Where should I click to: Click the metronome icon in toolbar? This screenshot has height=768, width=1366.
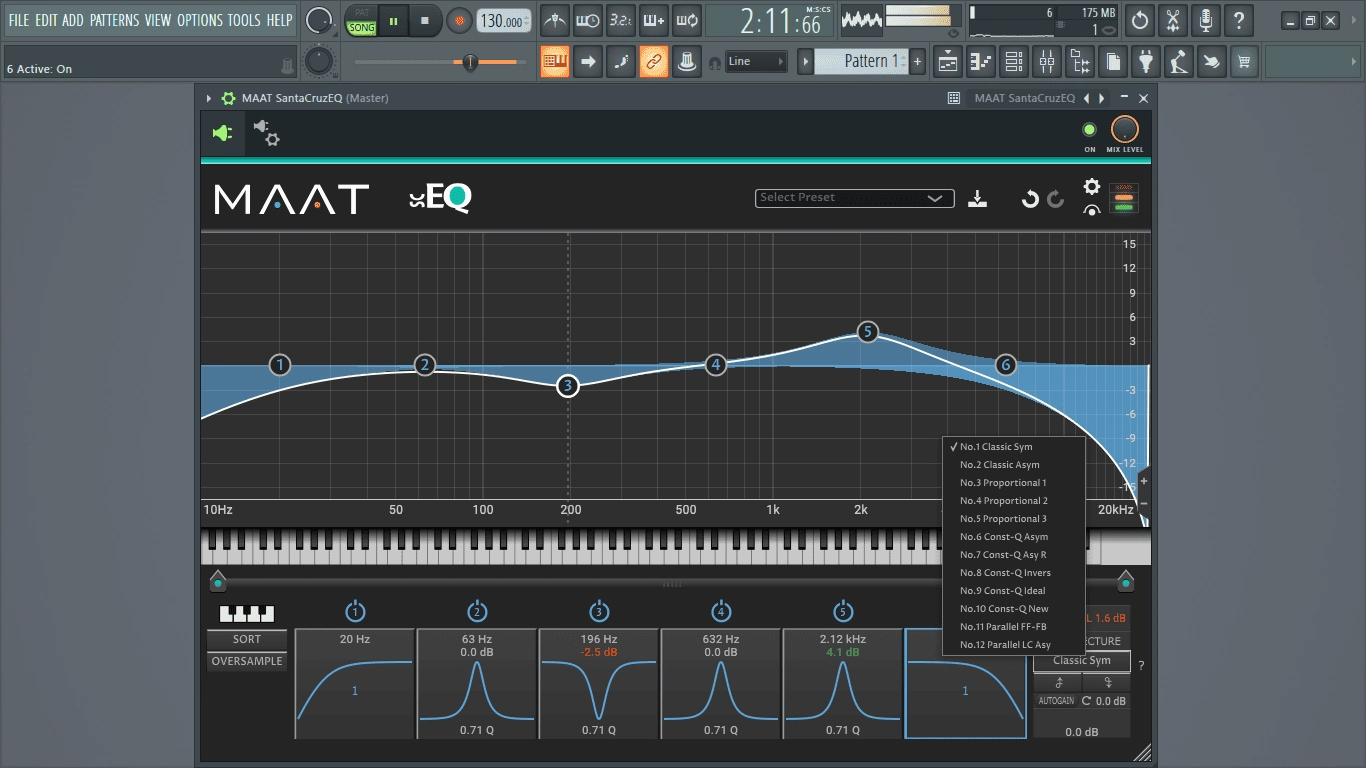554,20
